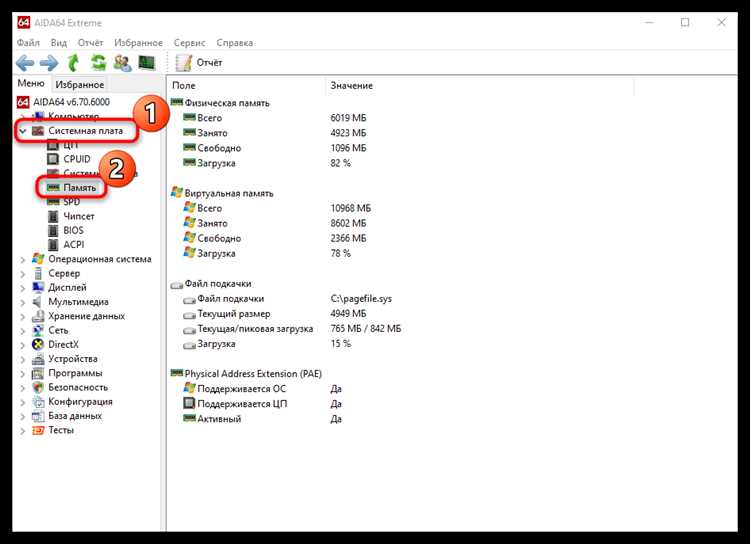Viewport: 750px width, 544px height.
Task: Expand the Хранение данных node
Action: [22, 317]
